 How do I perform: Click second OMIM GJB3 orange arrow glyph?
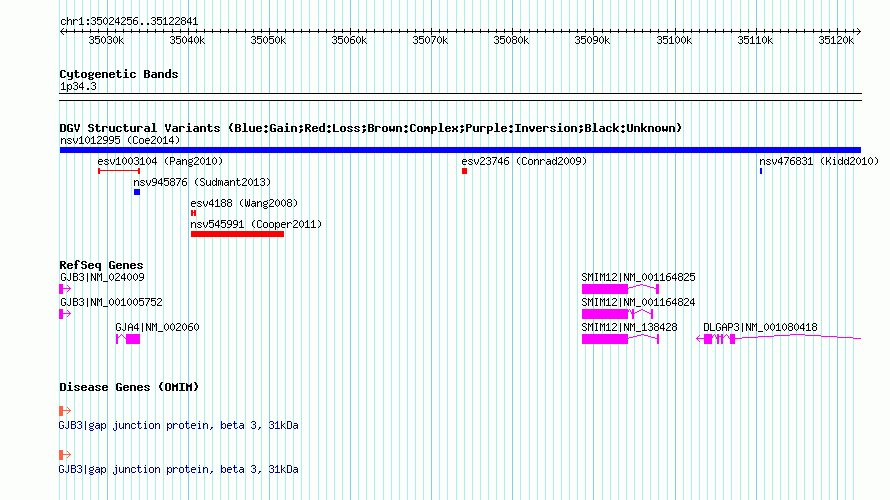[x=65, y=455]
